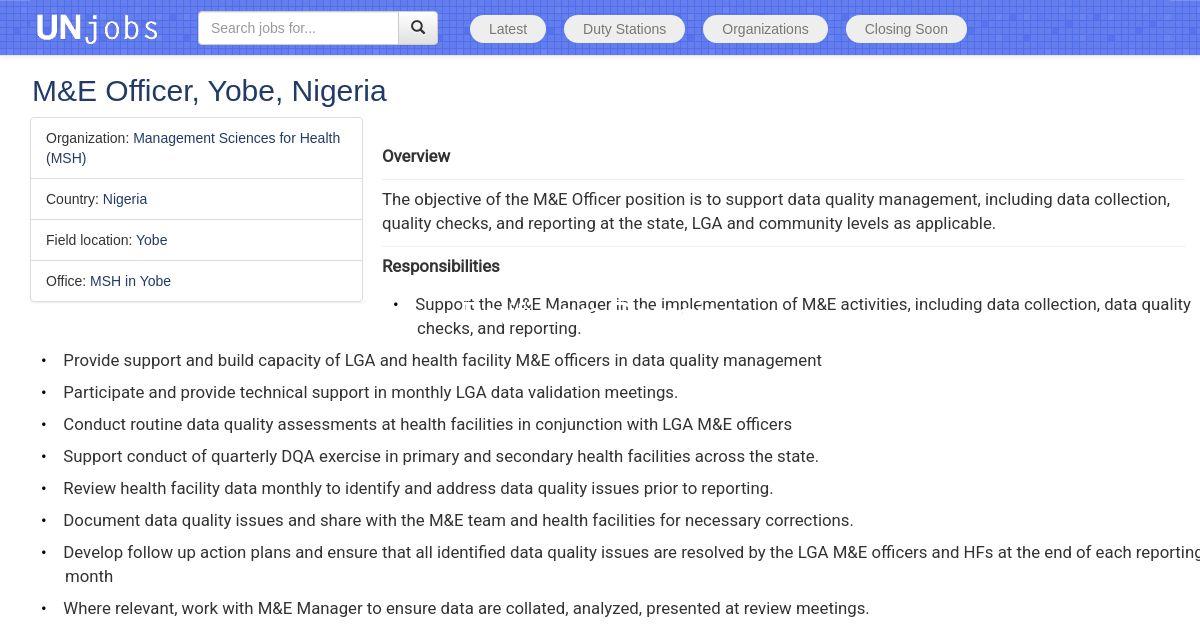The image size is (1200, 628).
Task: Open Management Sciences for Health link
Action: [236, 138]
